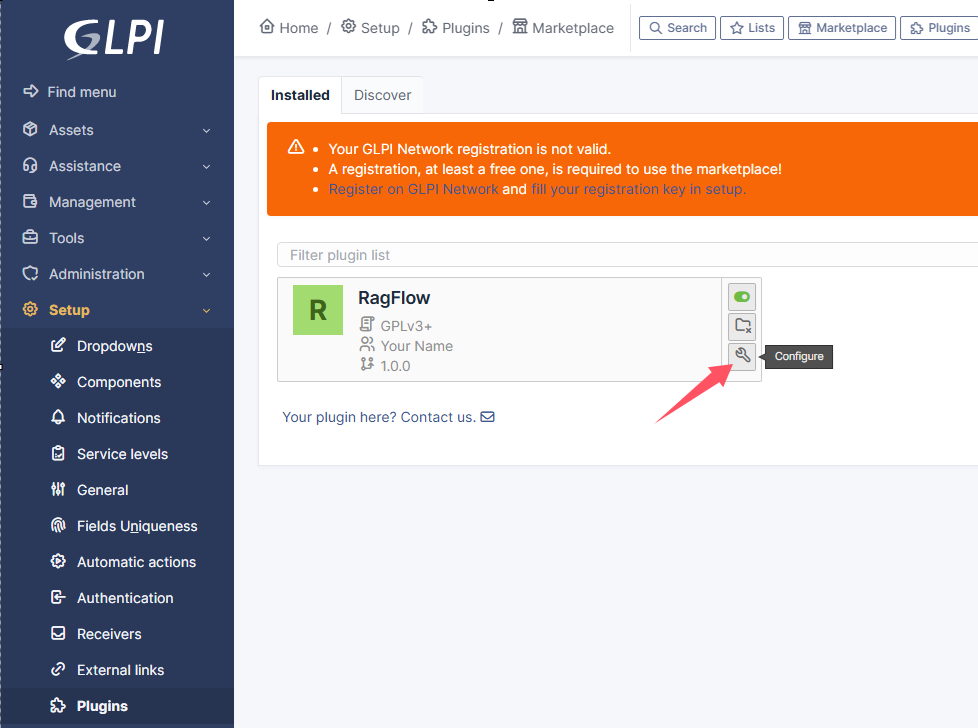
Task: Click the Automatic actions gear icon
Action: tap(58, 561)
